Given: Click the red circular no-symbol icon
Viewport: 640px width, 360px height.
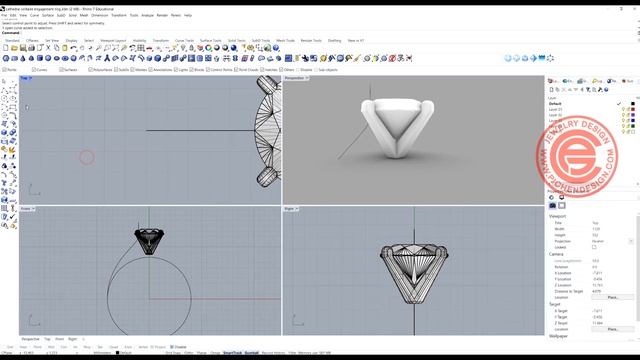Looking at the screenshot, I should click(x=392, y=58).
